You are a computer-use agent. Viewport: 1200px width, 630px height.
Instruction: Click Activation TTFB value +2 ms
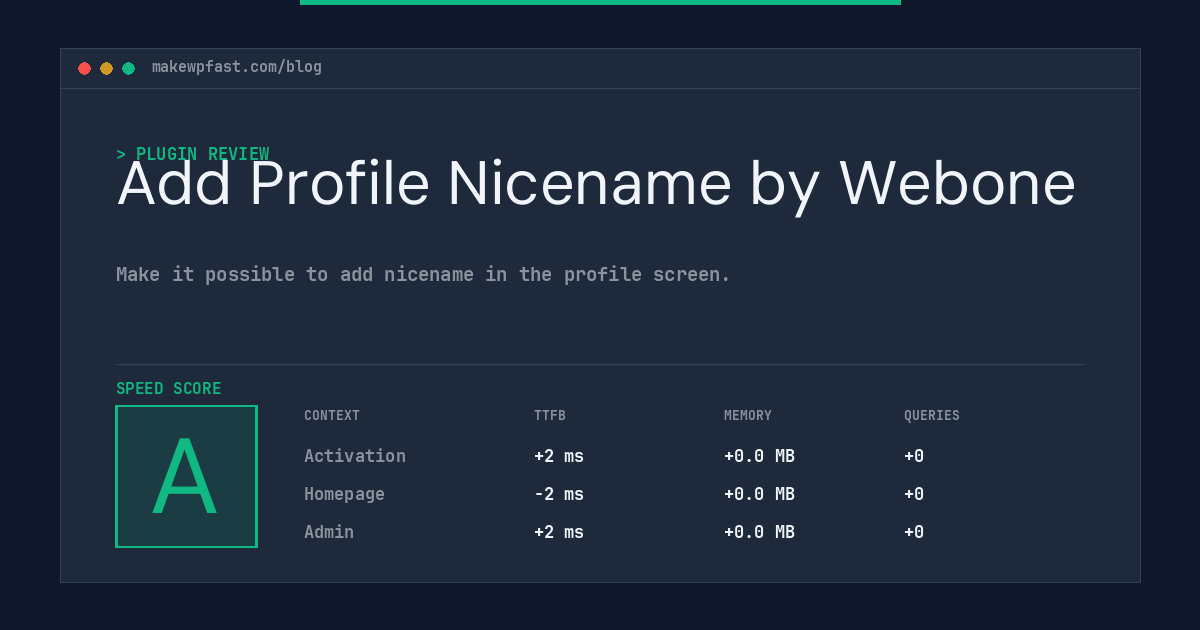click(x=559, y=456)
